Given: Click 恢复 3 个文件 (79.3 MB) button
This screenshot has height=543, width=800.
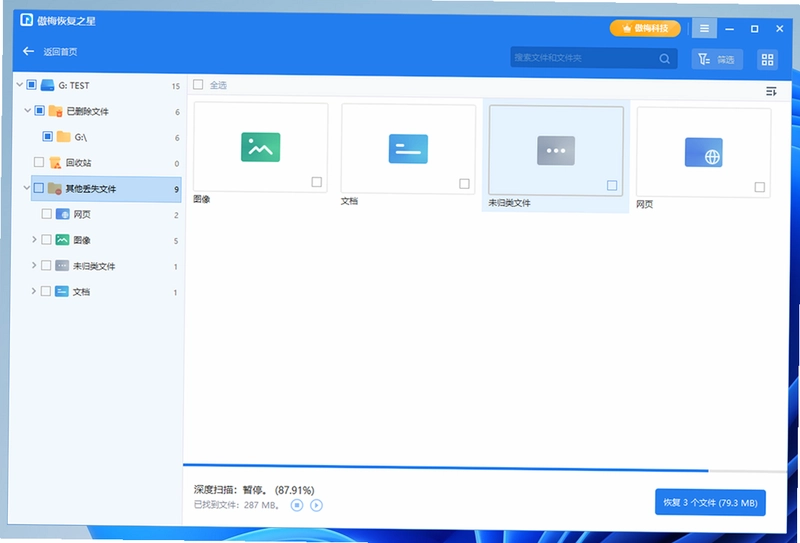Looking at the screenshot, I should 710,503.
